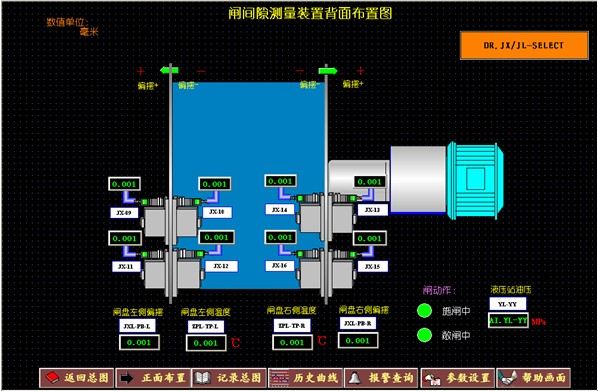The image size is (598, 391).
Task: Click the bell icon for 报警查询
Action: point(354,378)
